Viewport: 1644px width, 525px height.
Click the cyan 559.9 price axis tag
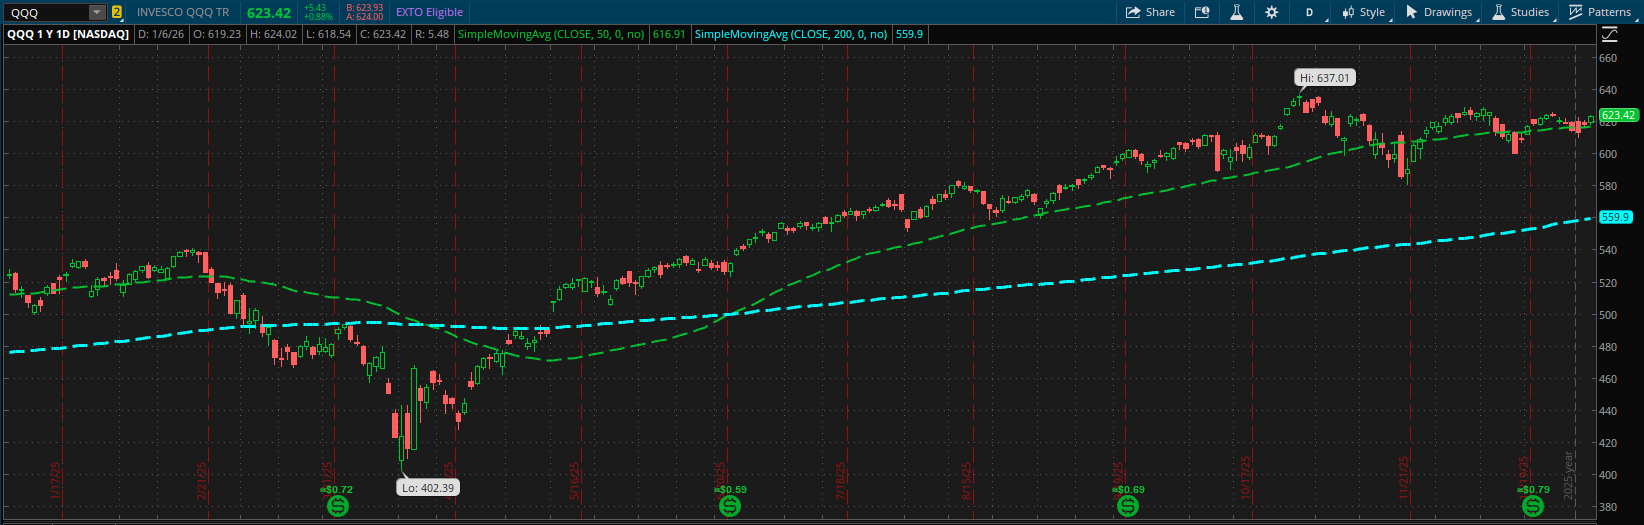(1615, 217)
